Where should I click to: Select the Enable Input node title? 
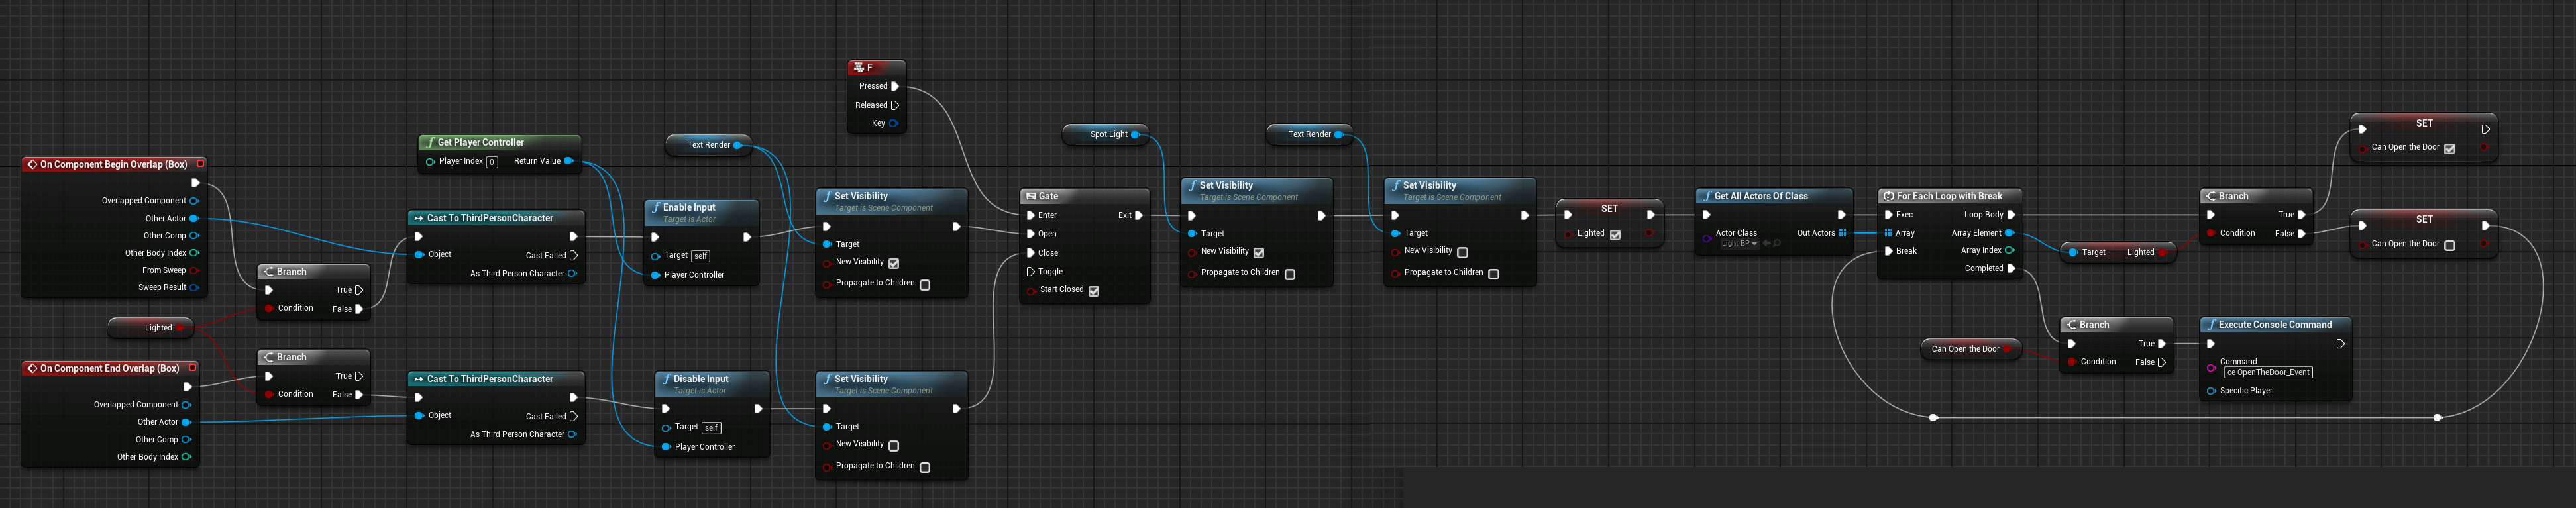tap(689, 208)
